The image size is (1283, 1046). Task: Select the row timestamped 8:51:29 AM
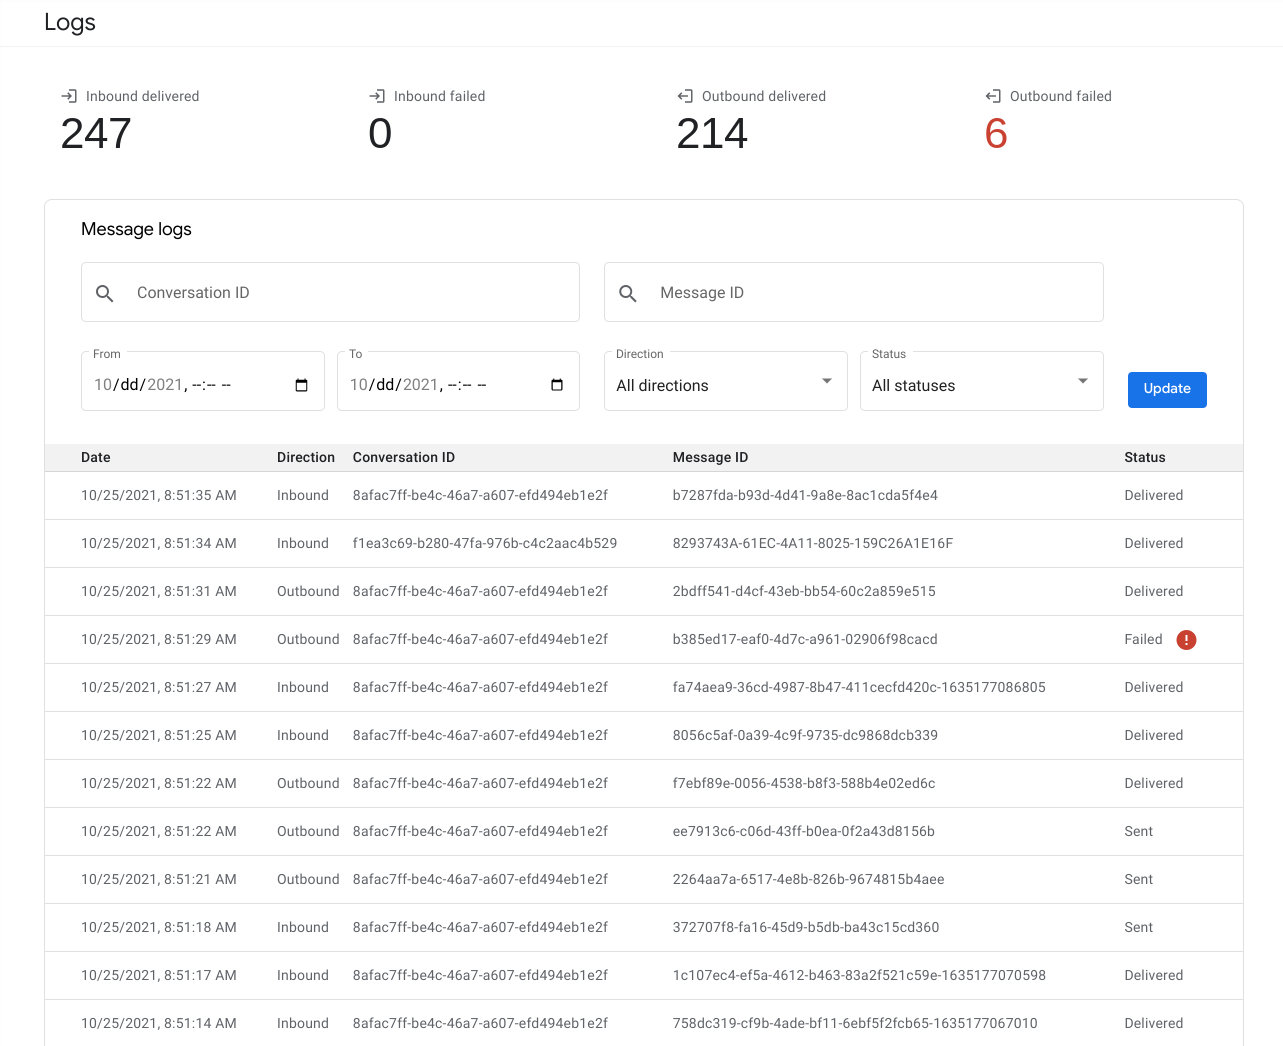click(500, 639)
